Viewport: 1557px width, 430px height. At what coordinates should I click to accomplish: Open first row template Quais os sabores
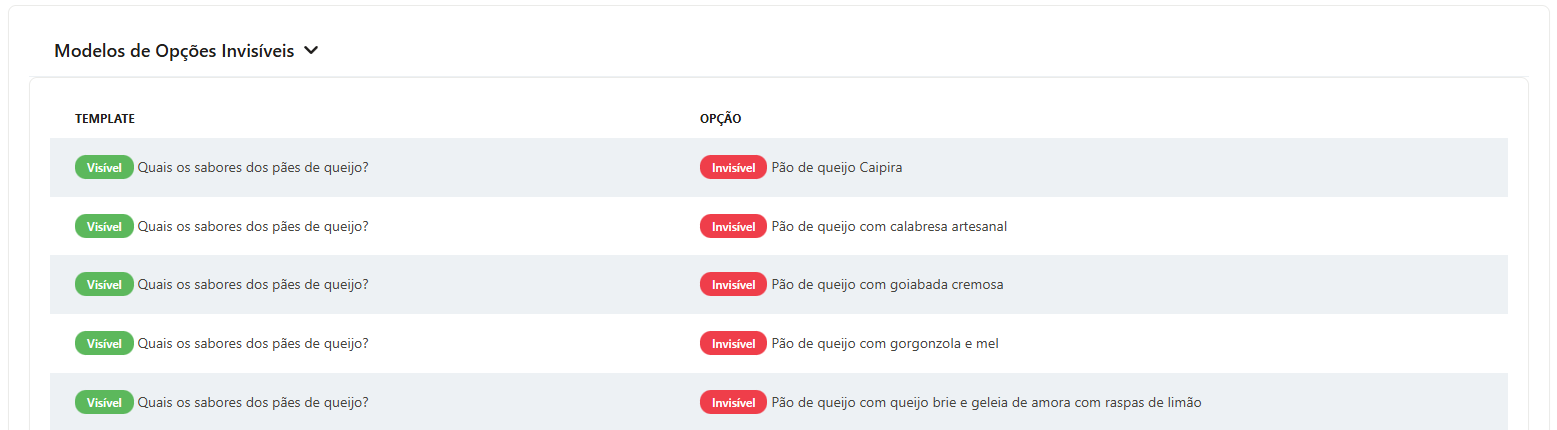[253, 168]
